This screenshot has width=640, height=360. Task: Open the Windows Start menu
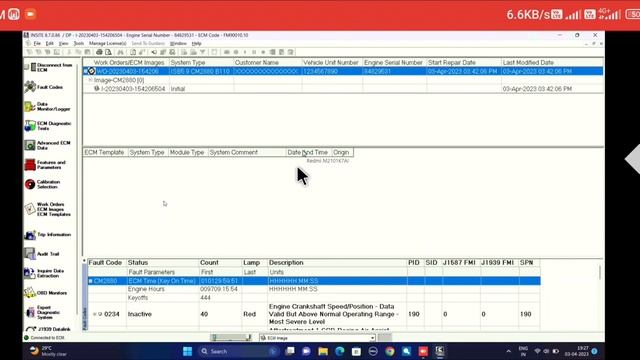(x=187, y=351)
